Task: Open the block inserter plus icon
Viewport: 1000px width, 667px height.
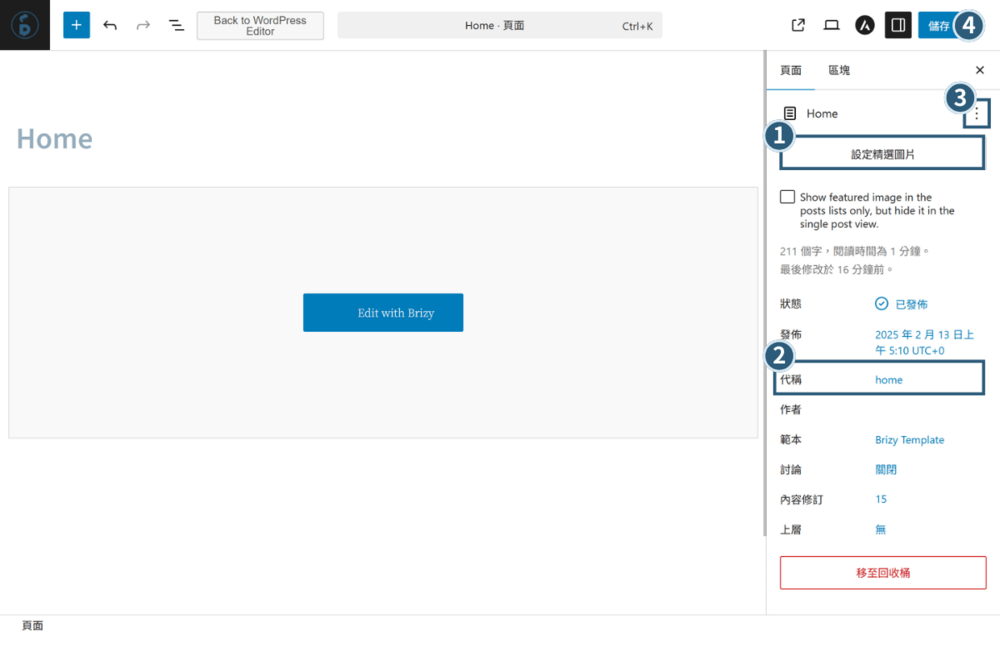Action: point(76,24)
